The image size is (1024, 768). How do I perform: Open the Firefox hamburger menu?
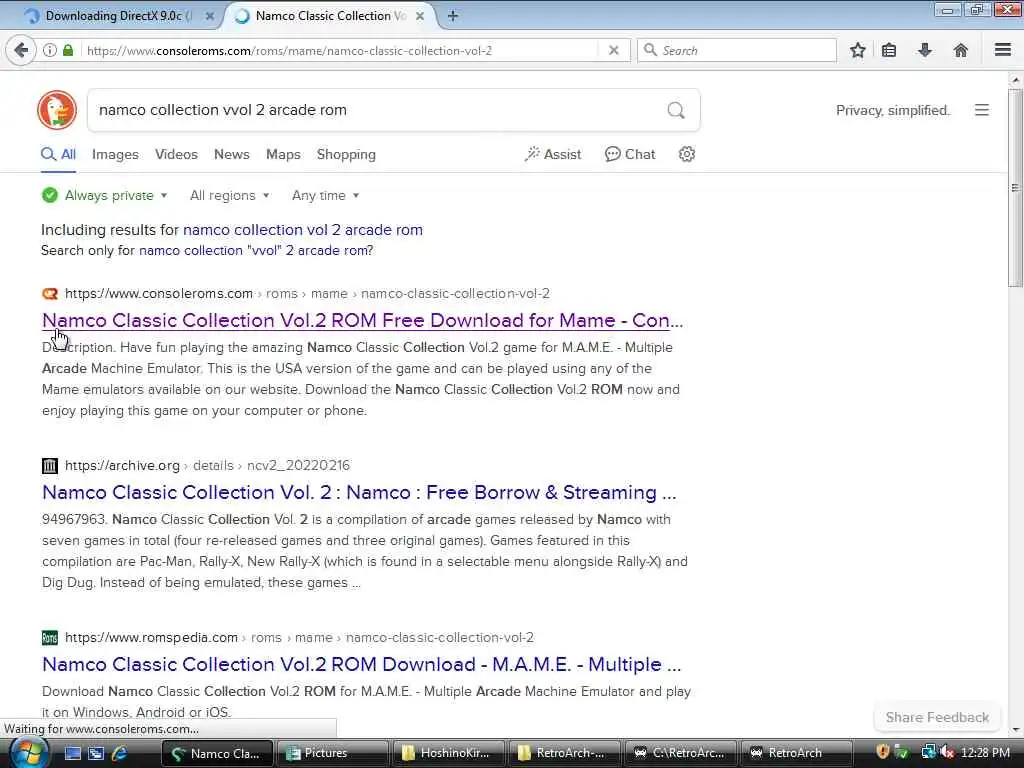(1002, 50)
